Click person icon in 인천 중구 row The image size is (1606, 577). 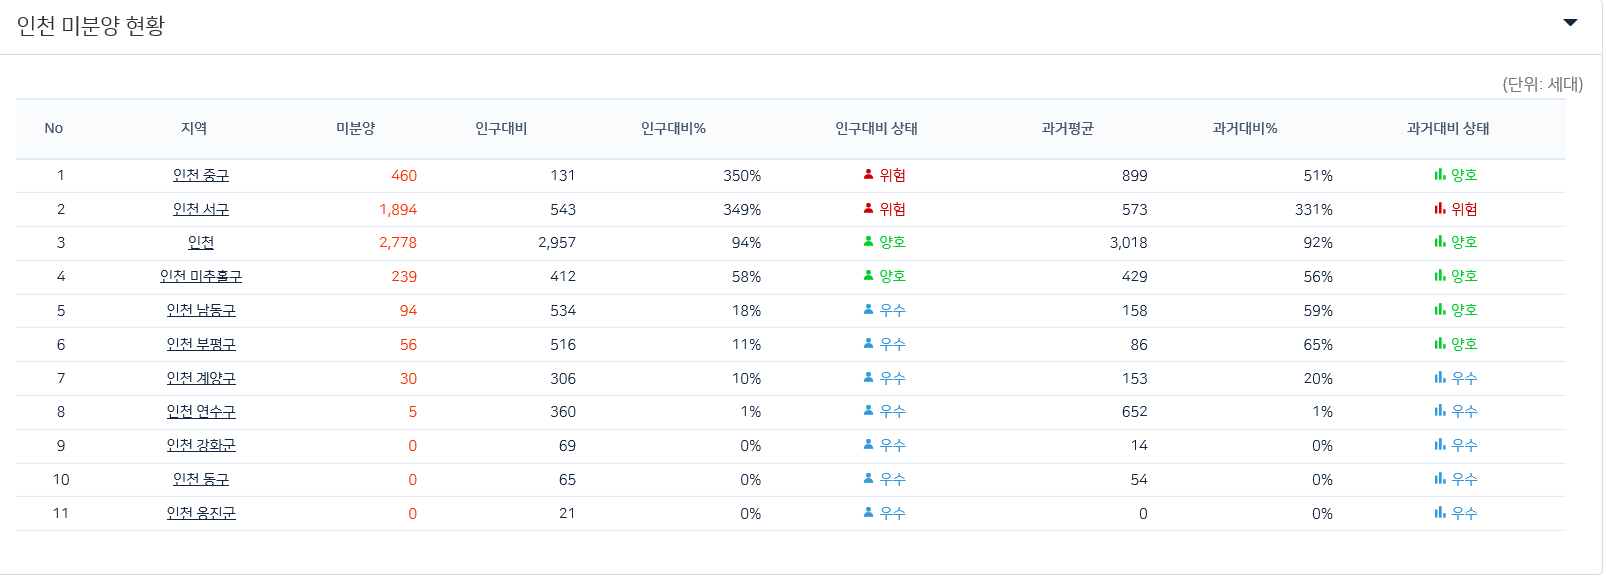pyautogui.click(x=868, y=174)
